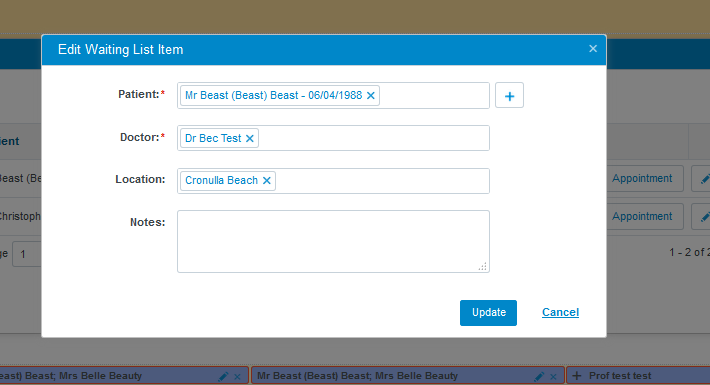The image size is (710, 385).
Task: Remove Dr Bec Test tag
Action: (x=249, y=139)
